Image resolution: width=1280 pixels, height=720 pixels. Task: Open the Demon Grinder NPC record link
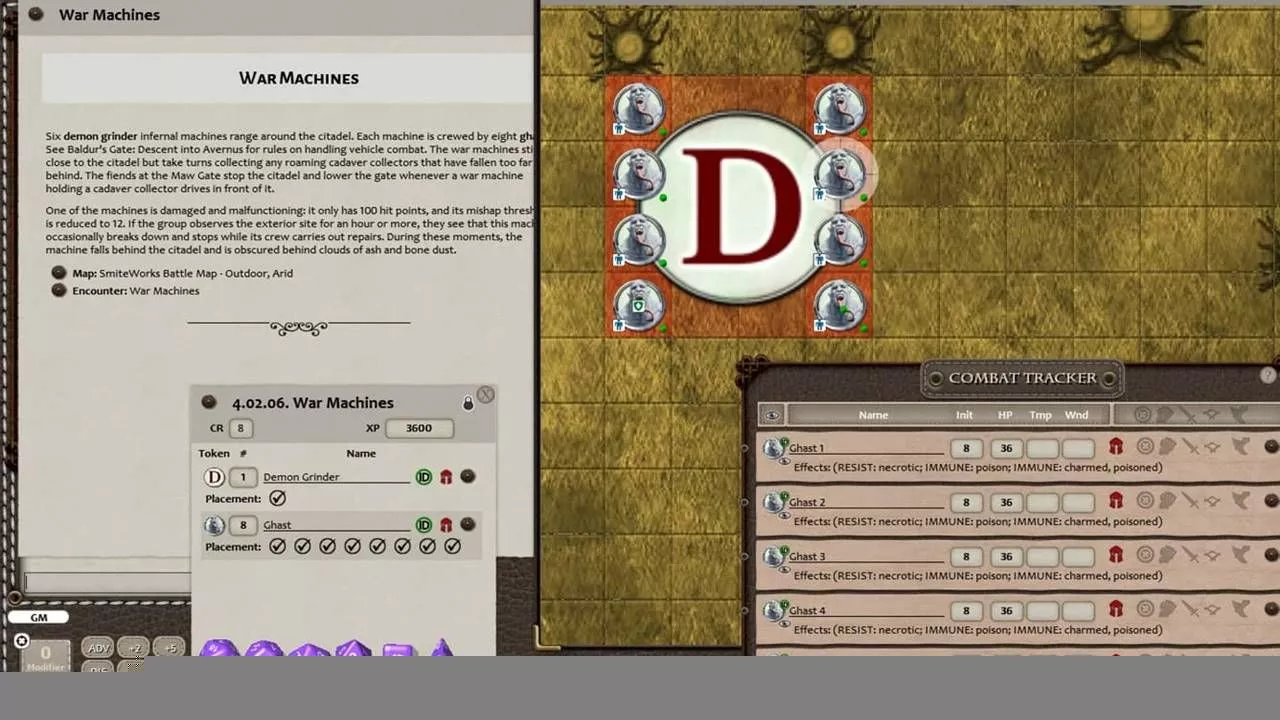pyautogui.click(x=467, y=477)
